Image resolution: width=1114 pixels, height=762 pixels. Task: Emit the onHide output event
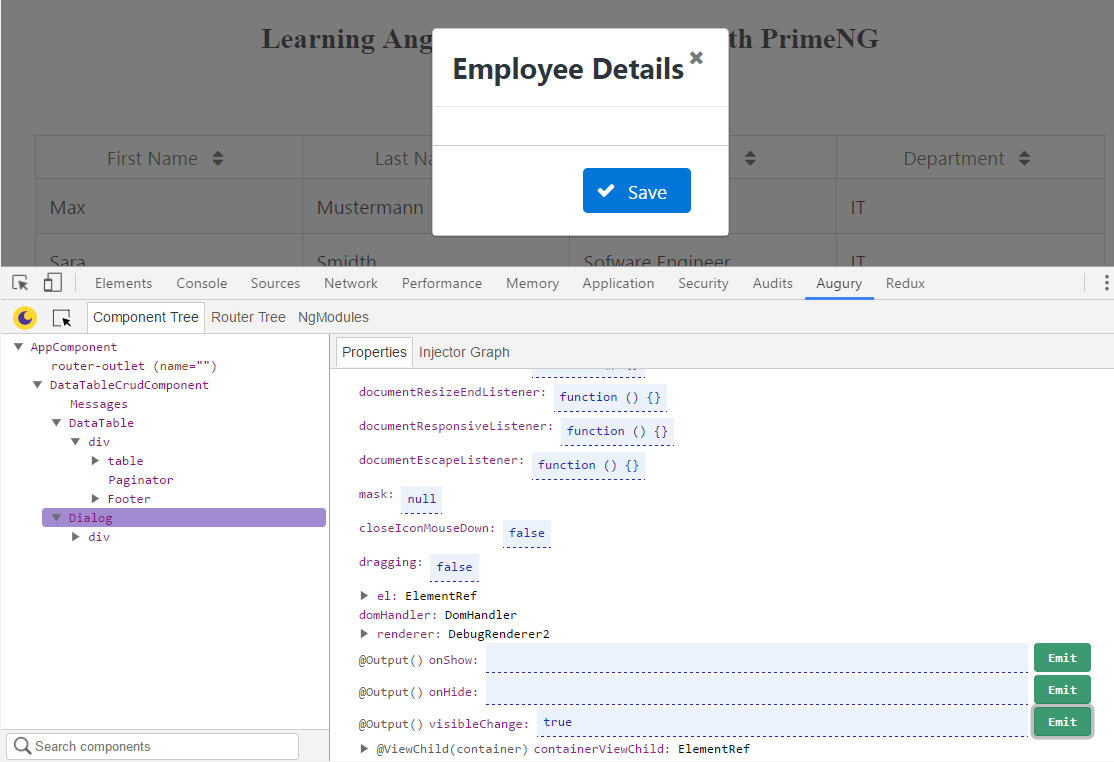click(x=1062, y=690)
